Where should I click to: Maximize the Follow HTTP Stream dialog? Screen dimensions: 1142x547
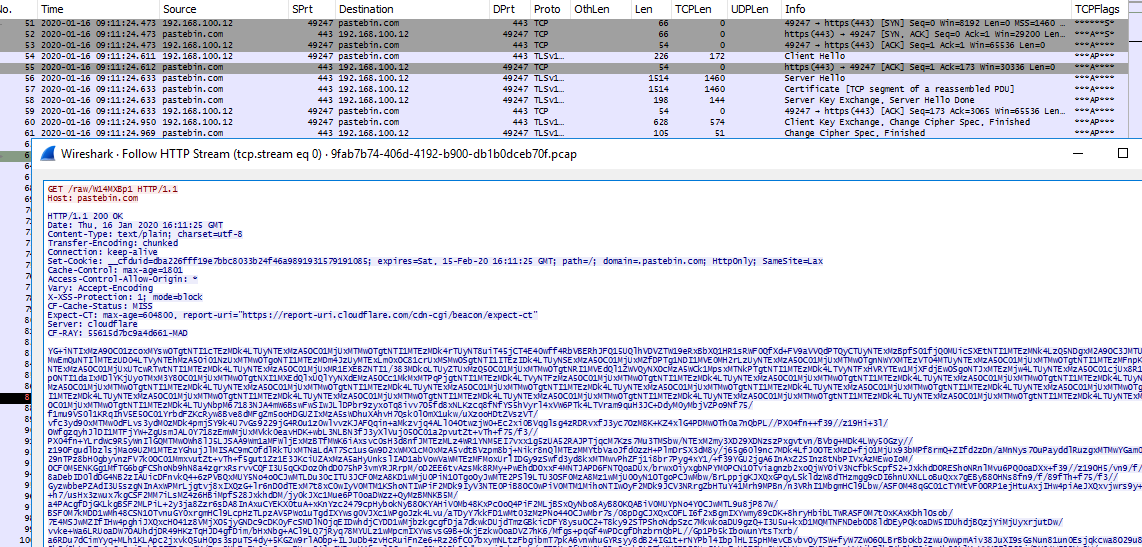[1122, 153]
